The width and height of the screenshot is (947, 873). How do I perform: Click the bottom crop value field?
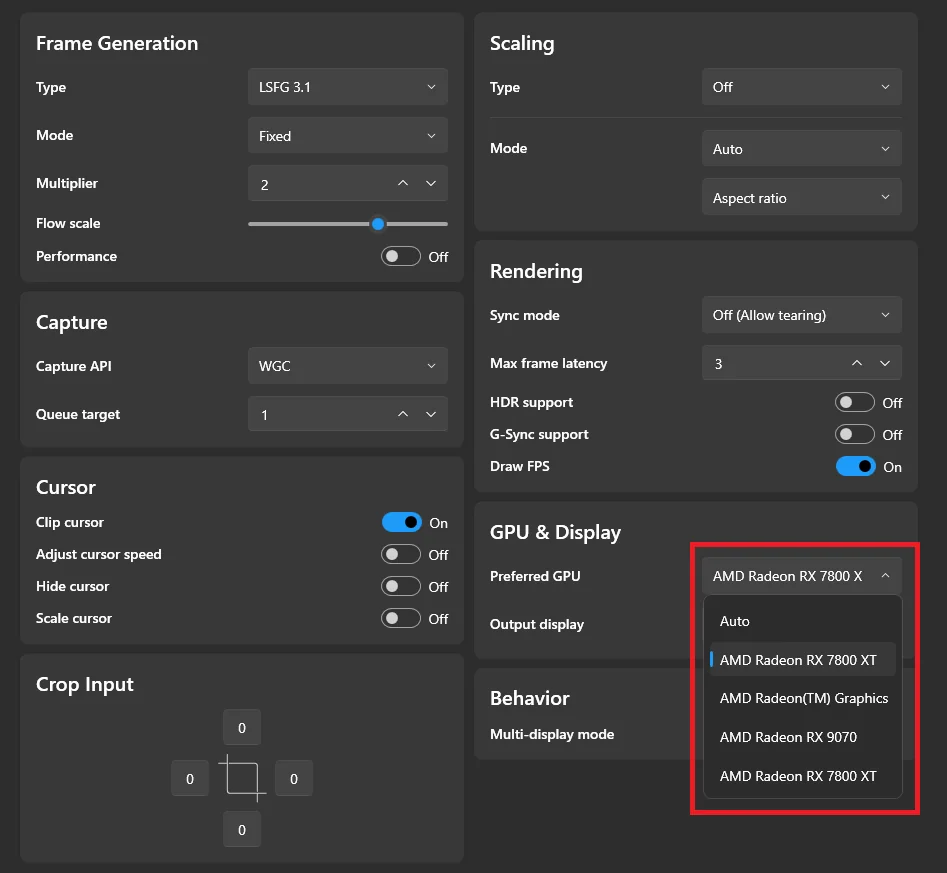coord(242,830)
